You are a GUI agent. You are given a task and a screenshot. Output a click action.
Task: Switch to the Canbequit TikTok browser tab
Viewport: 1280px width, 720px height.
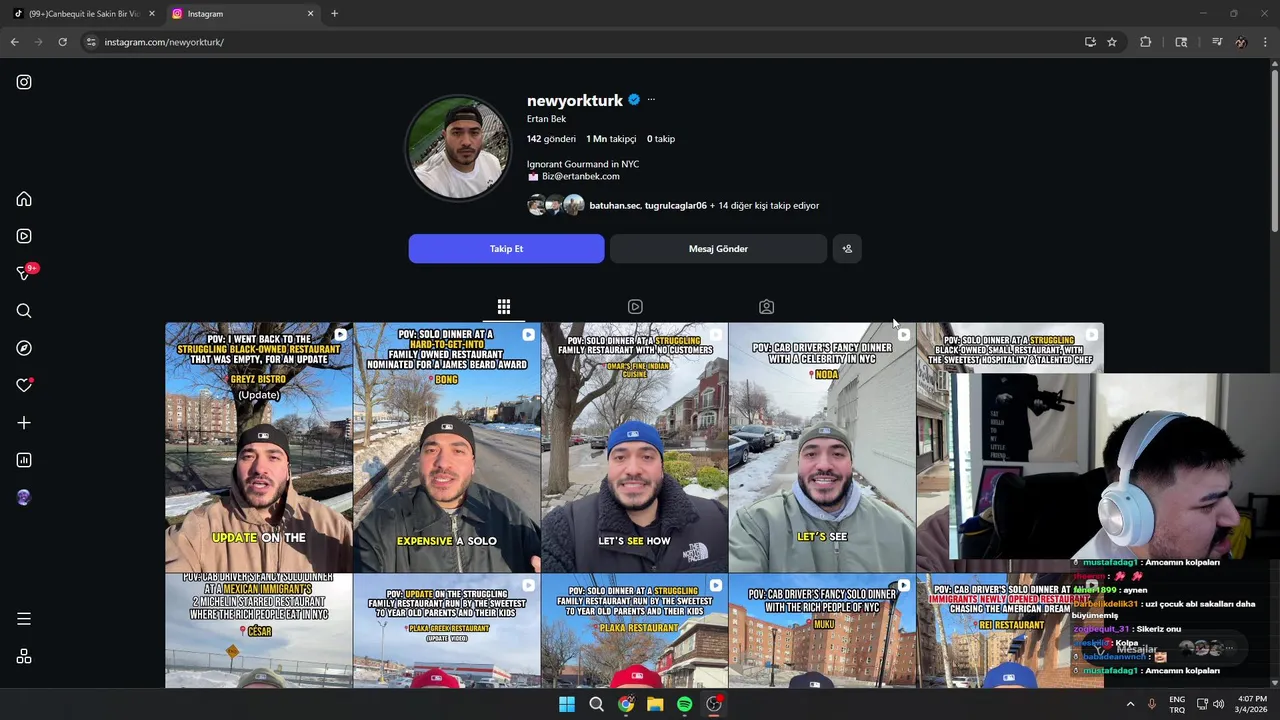pyautogui.click(x=83, y=14)
